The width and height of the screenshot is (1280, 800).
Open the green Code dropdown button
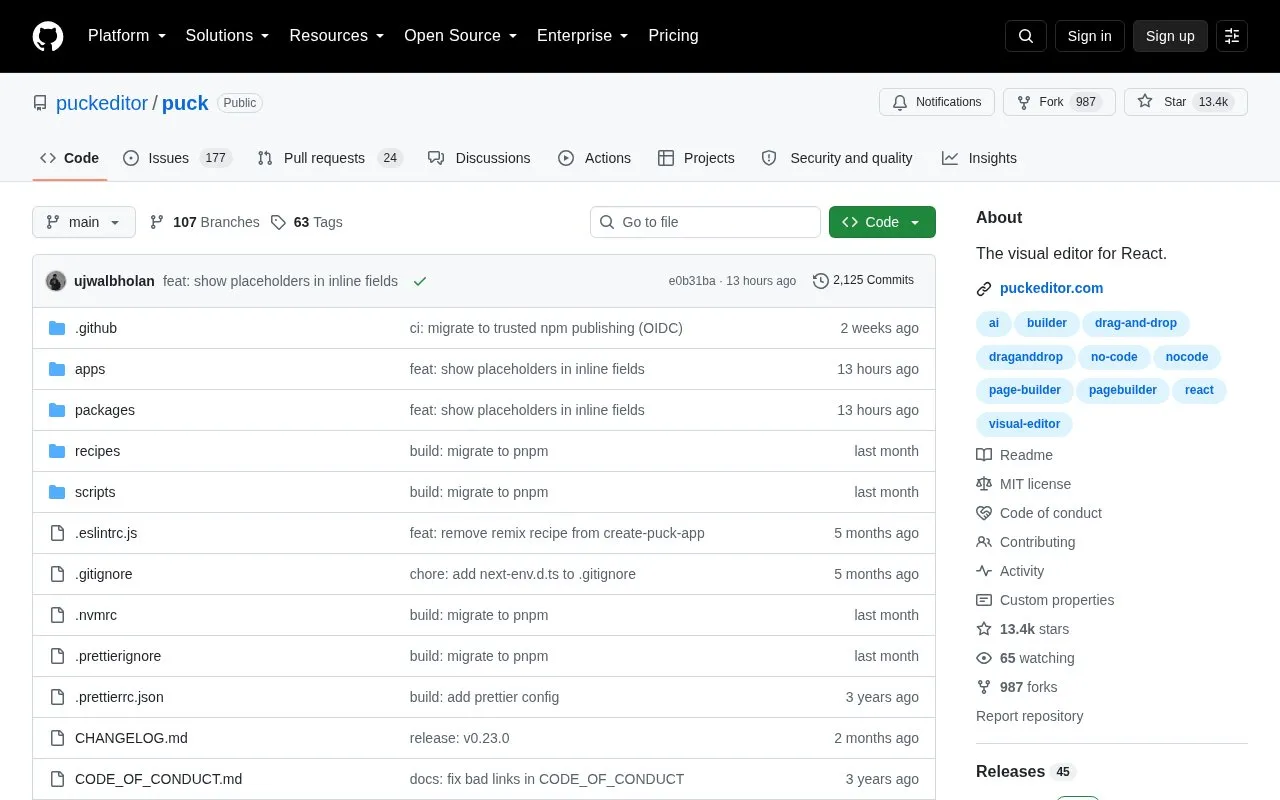click(882, 222)
